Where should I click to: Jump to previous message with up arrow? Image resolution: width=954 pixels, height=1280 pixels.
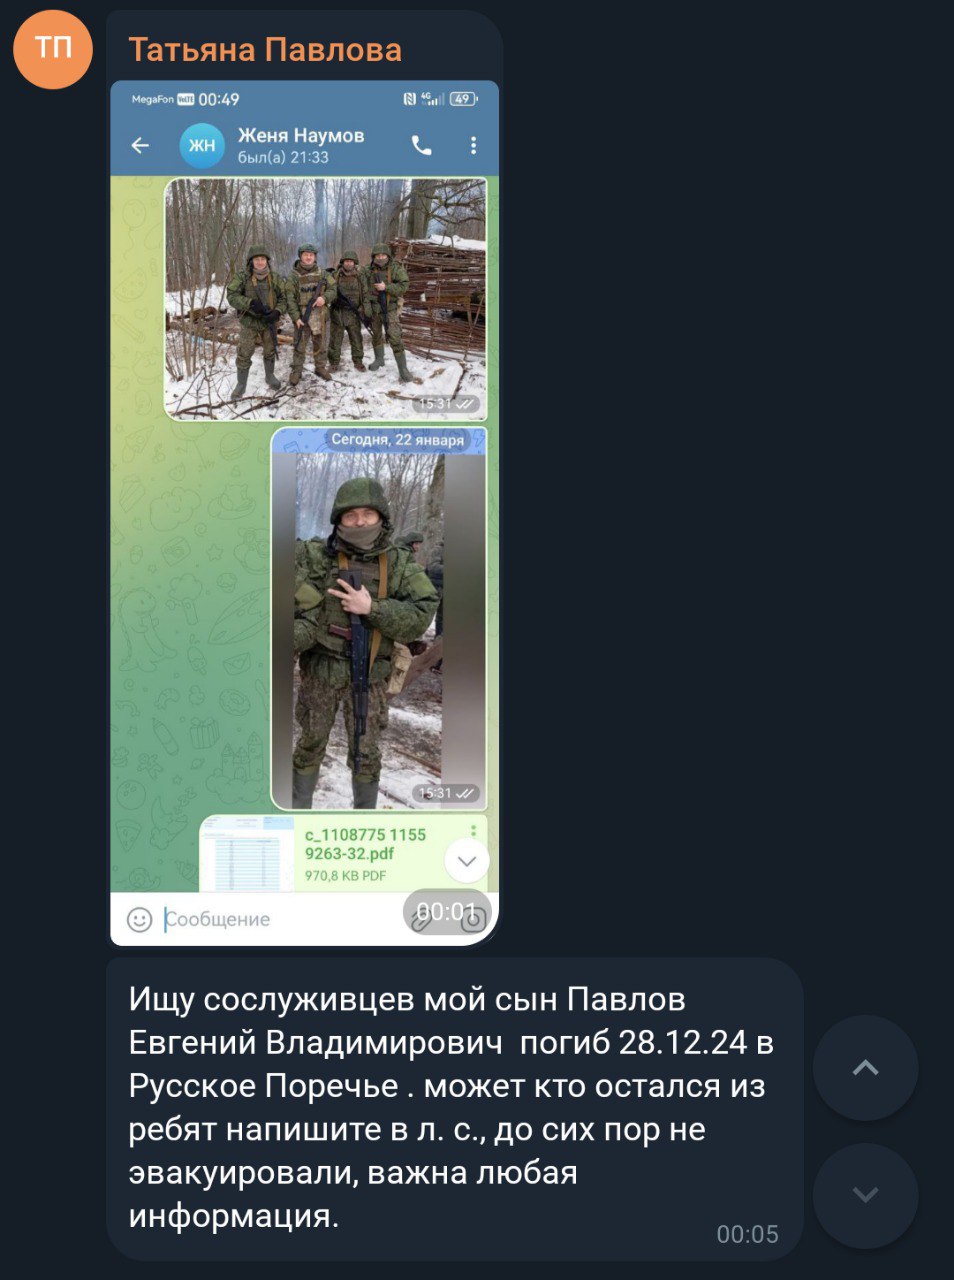pyautogui.click(x=865, y=1068)
